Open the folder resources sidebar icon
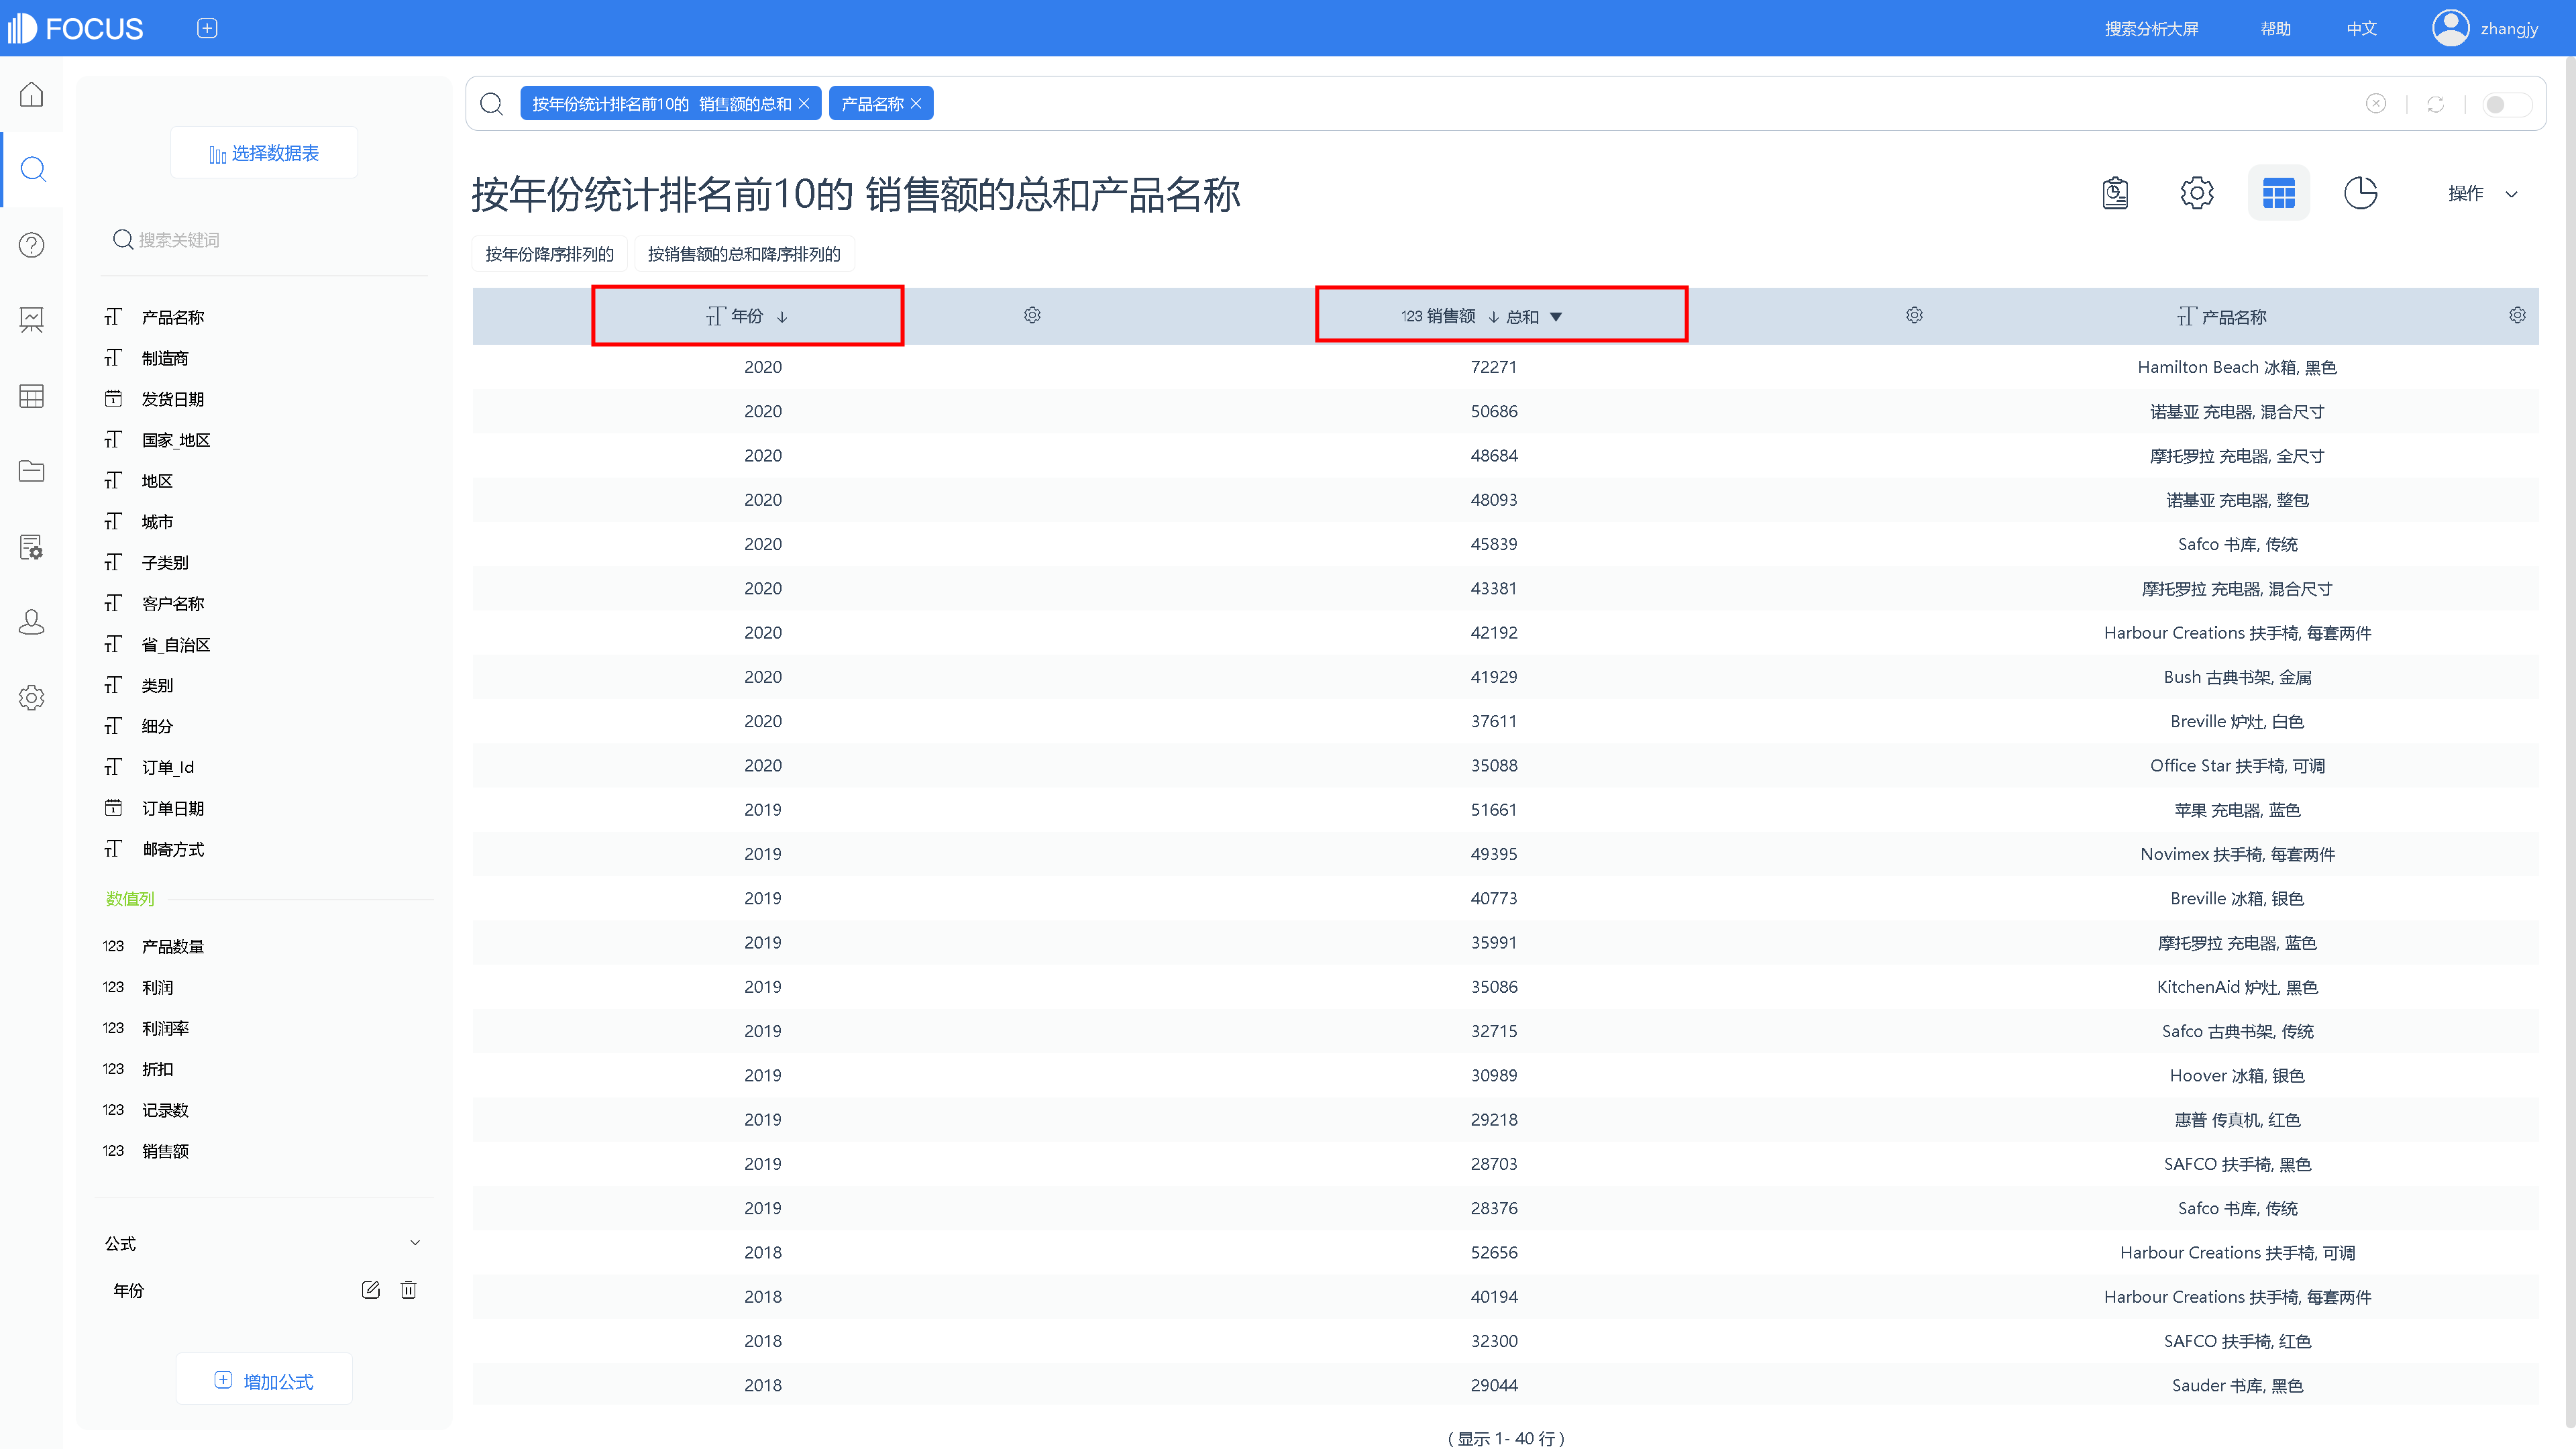The height and width of the screenshot is (1449, 2576). click(32, 471)
